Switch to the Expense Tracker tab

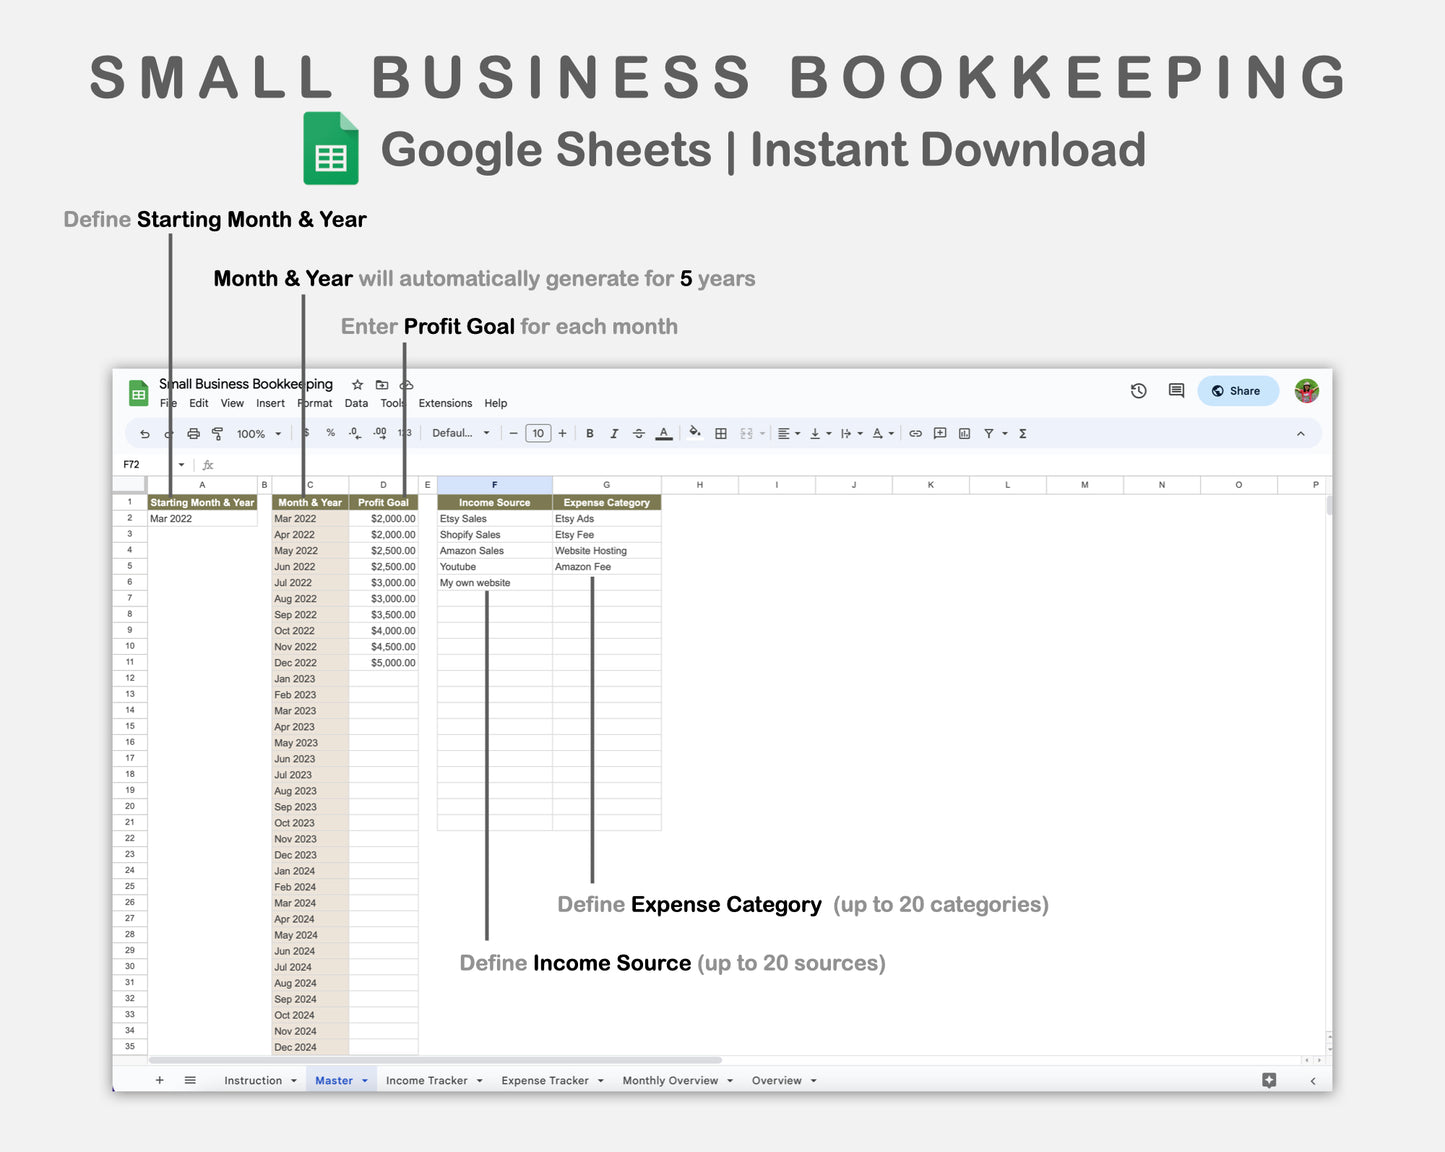coord(544,1081)
